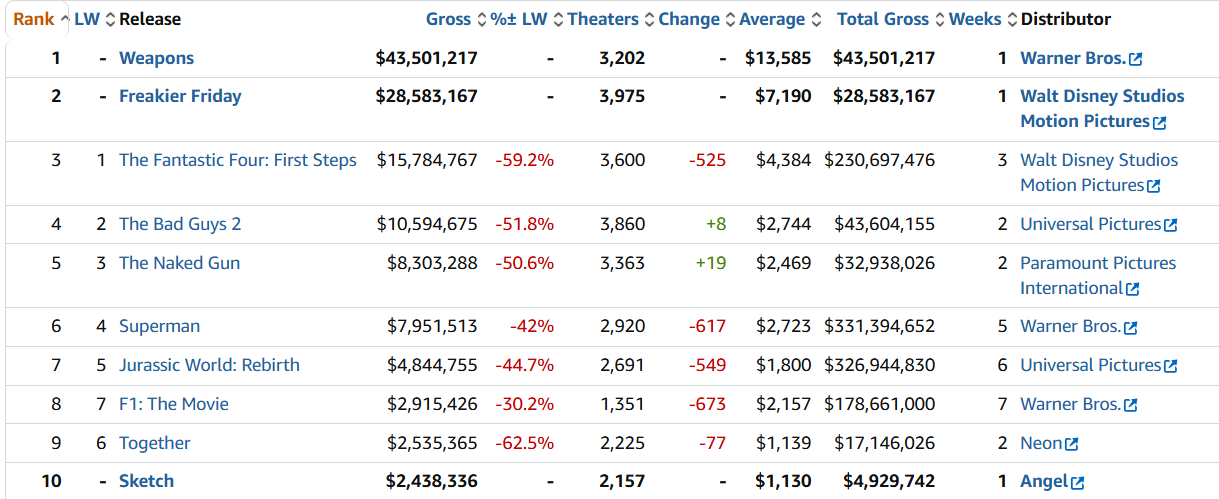Click external link icon beside Angel
1219x499 pixels.
tap(1077, 483)
